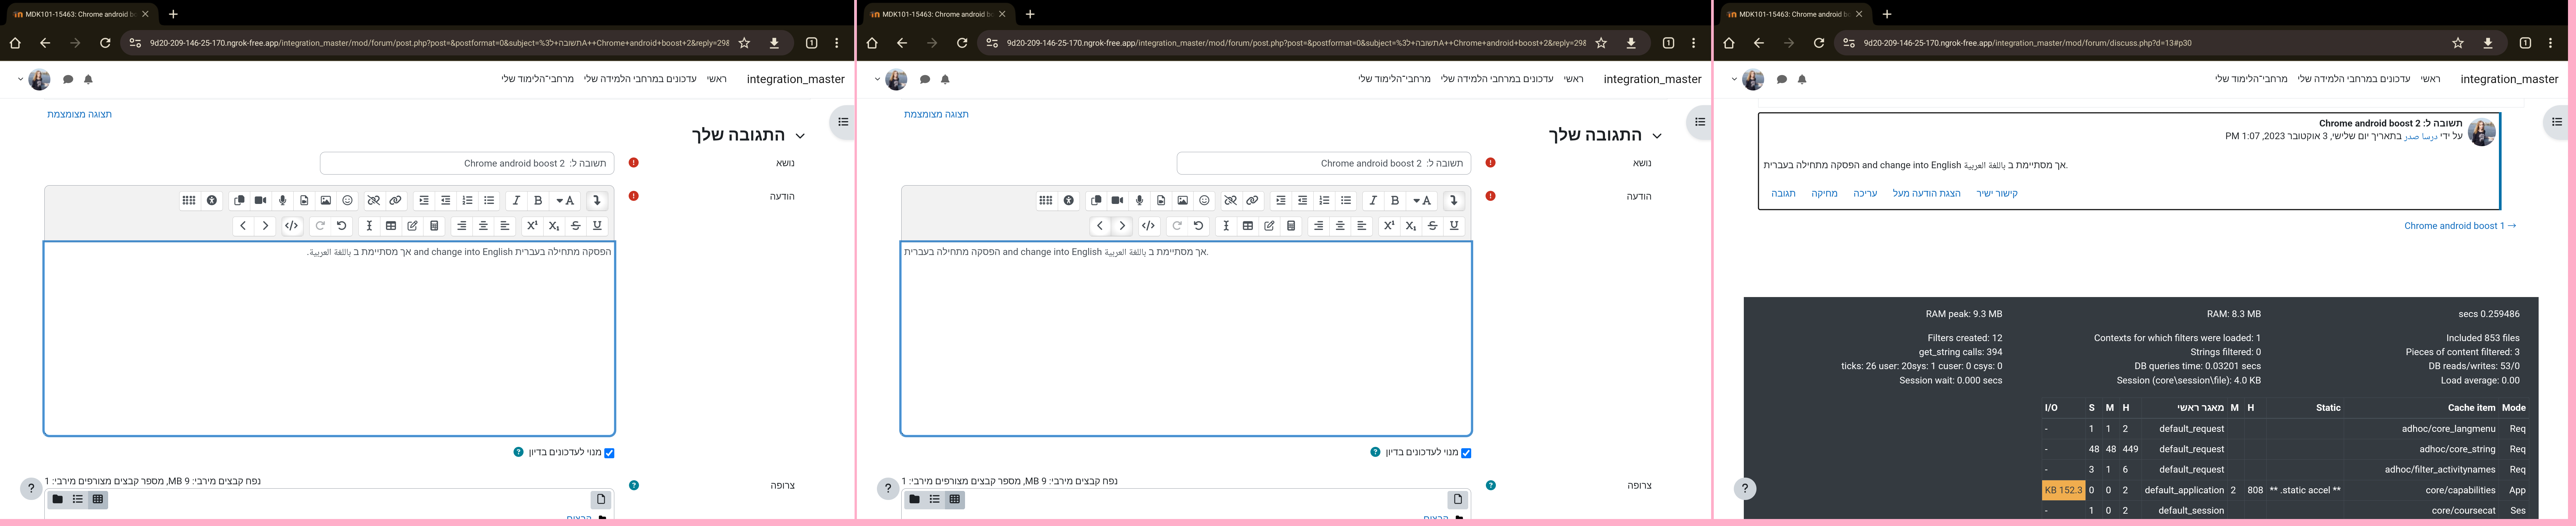
Task: Click bold in middle window editor
Action: 1395,201
